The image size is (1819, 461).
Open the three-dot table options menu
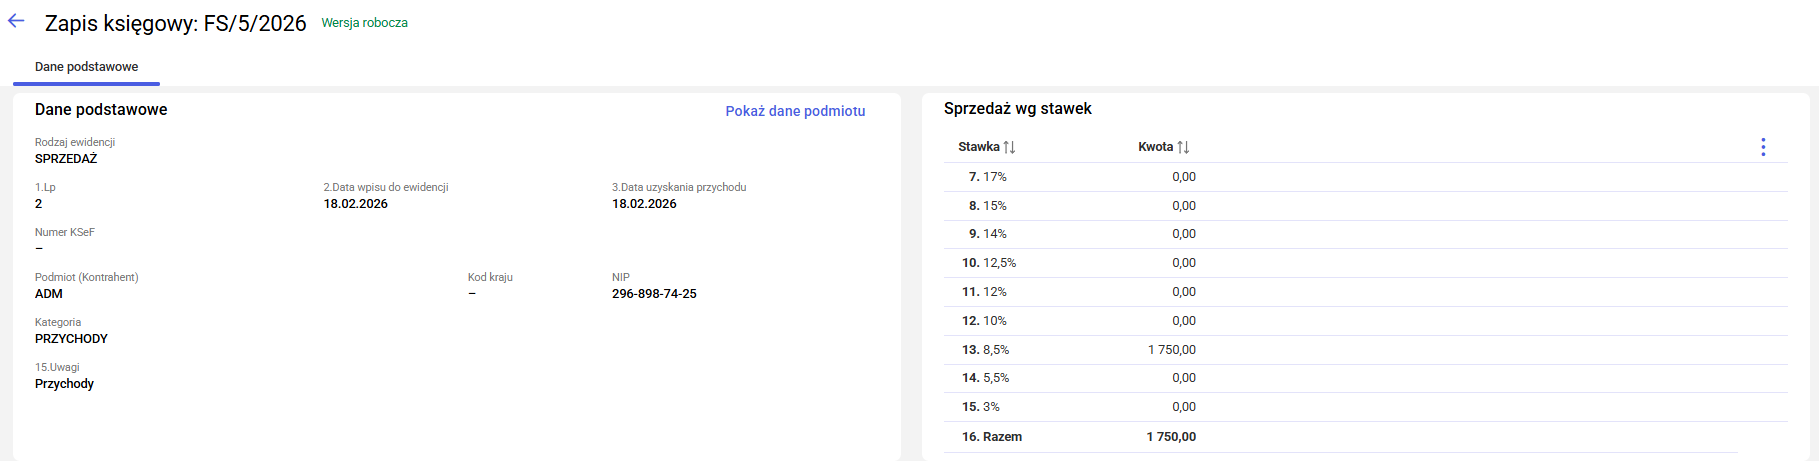(1763, 147)
